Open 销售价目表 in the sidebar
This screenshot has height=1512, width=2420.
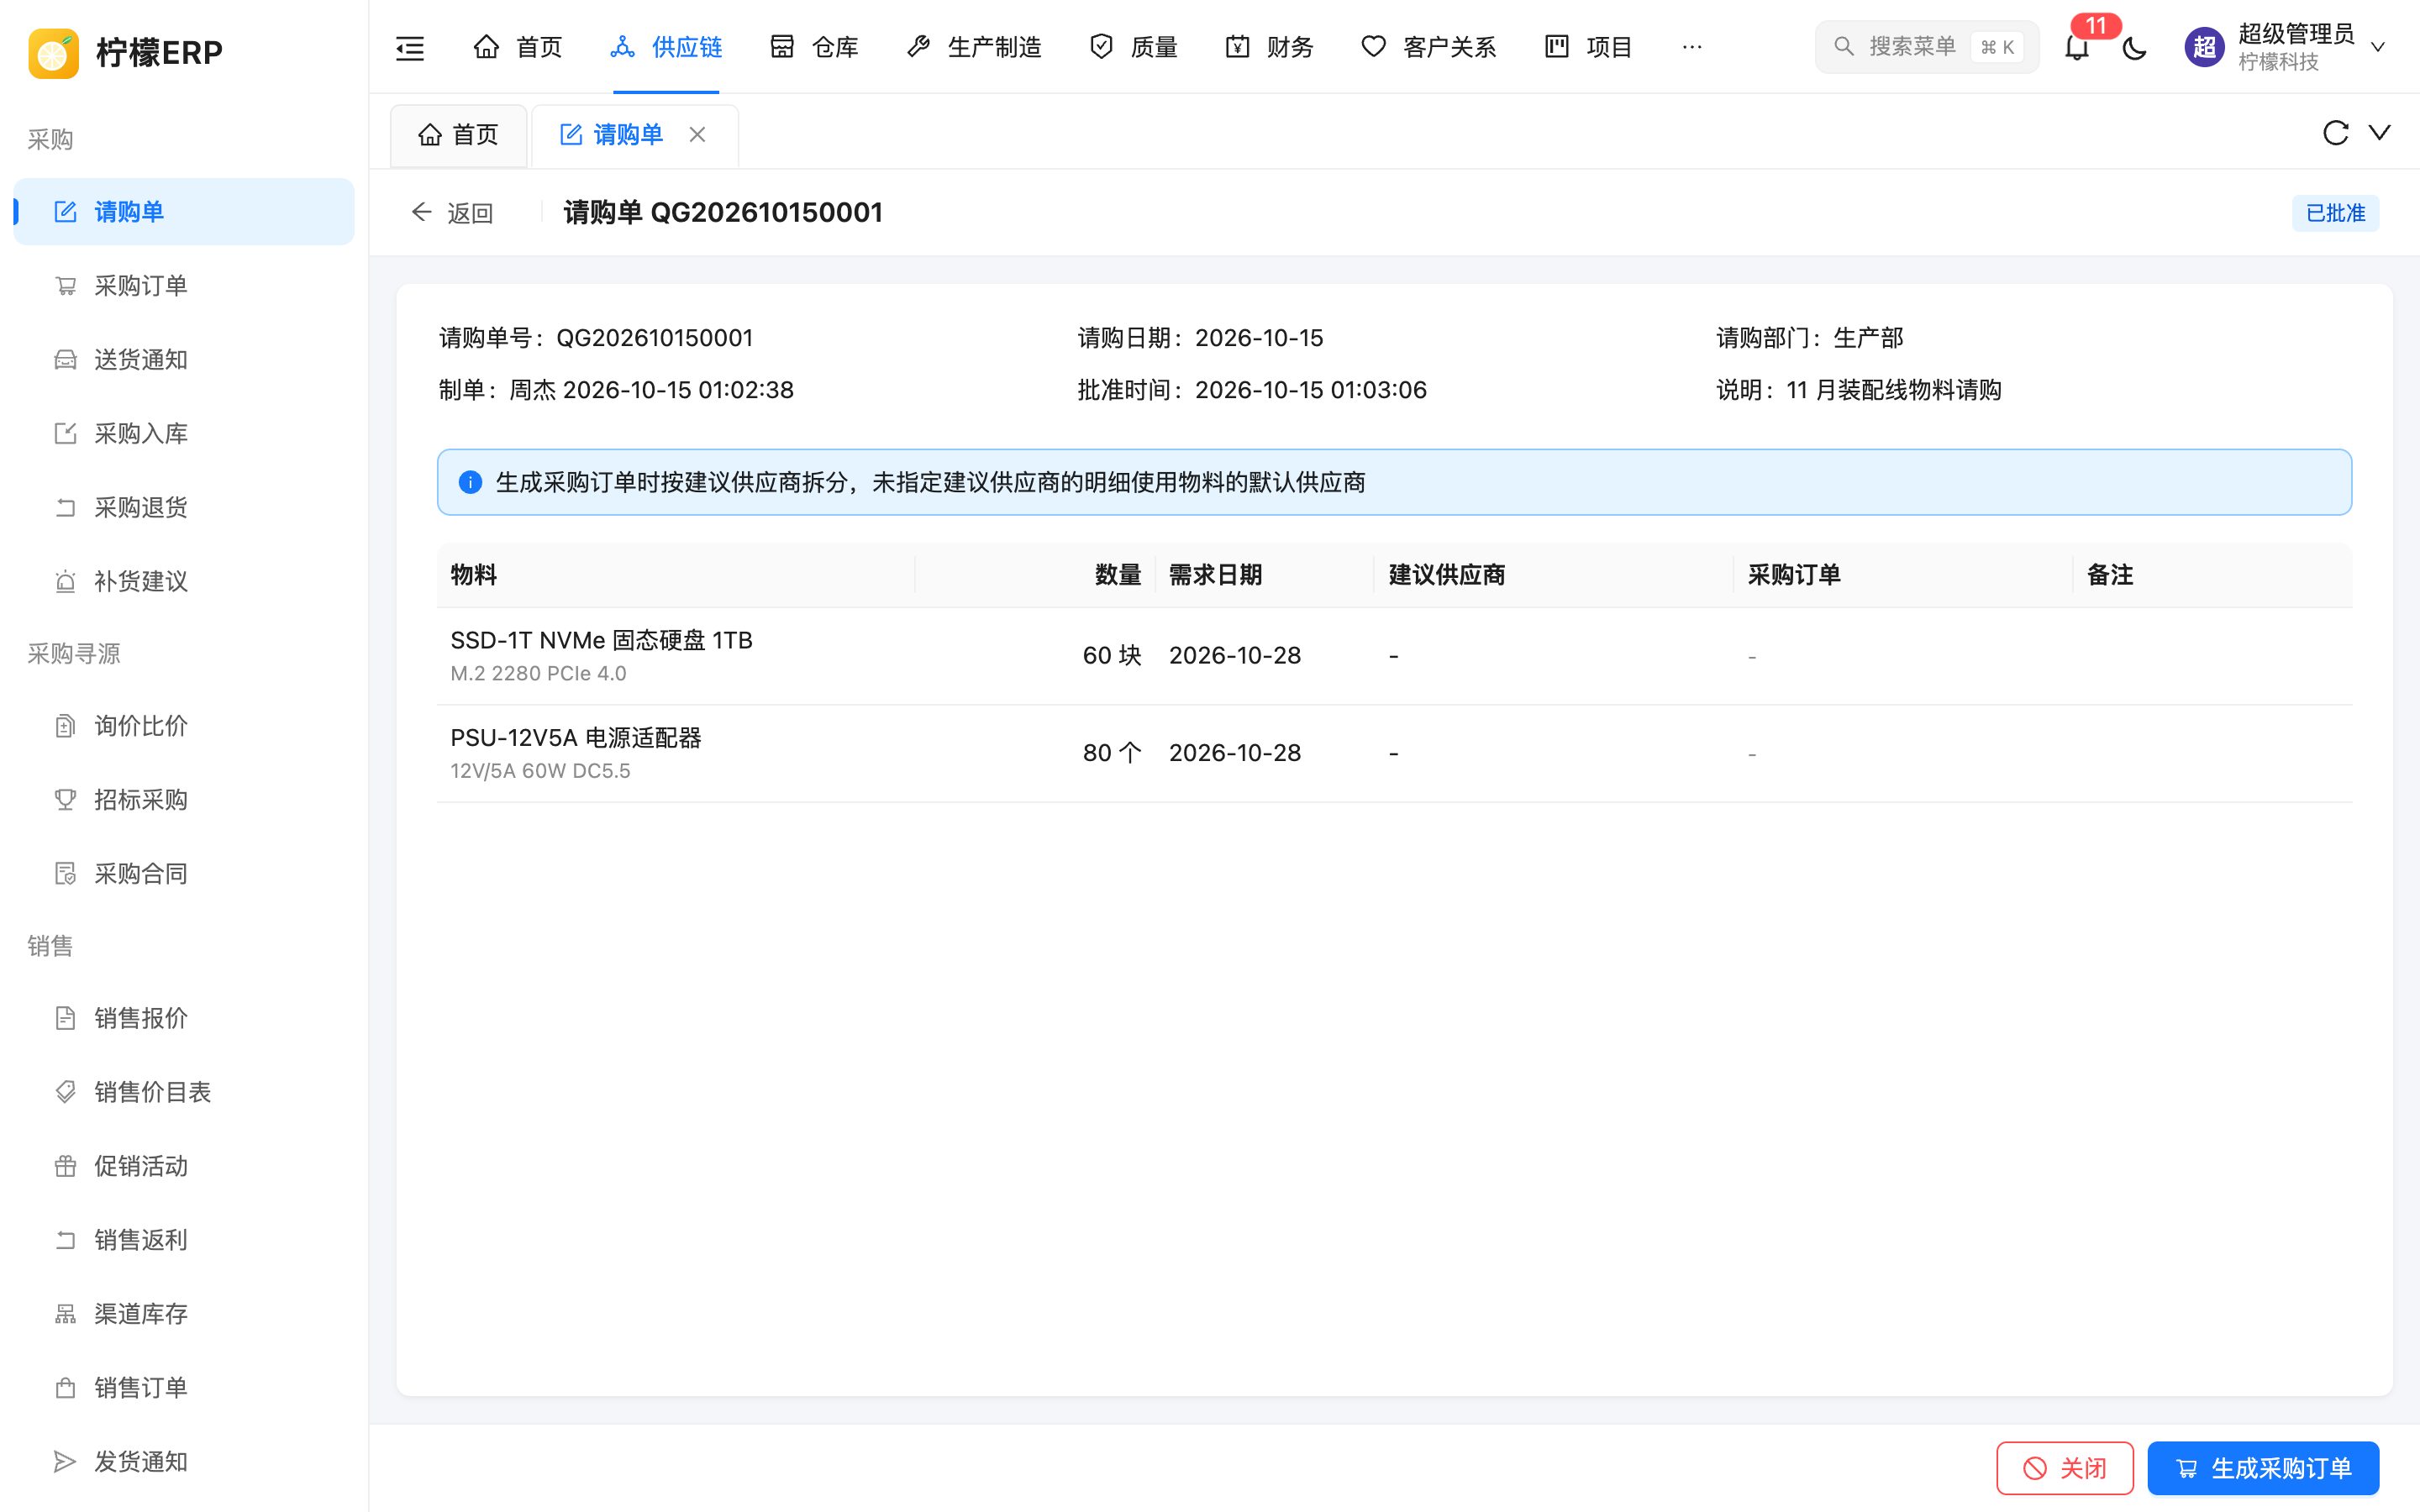(x=184, y=1092)
